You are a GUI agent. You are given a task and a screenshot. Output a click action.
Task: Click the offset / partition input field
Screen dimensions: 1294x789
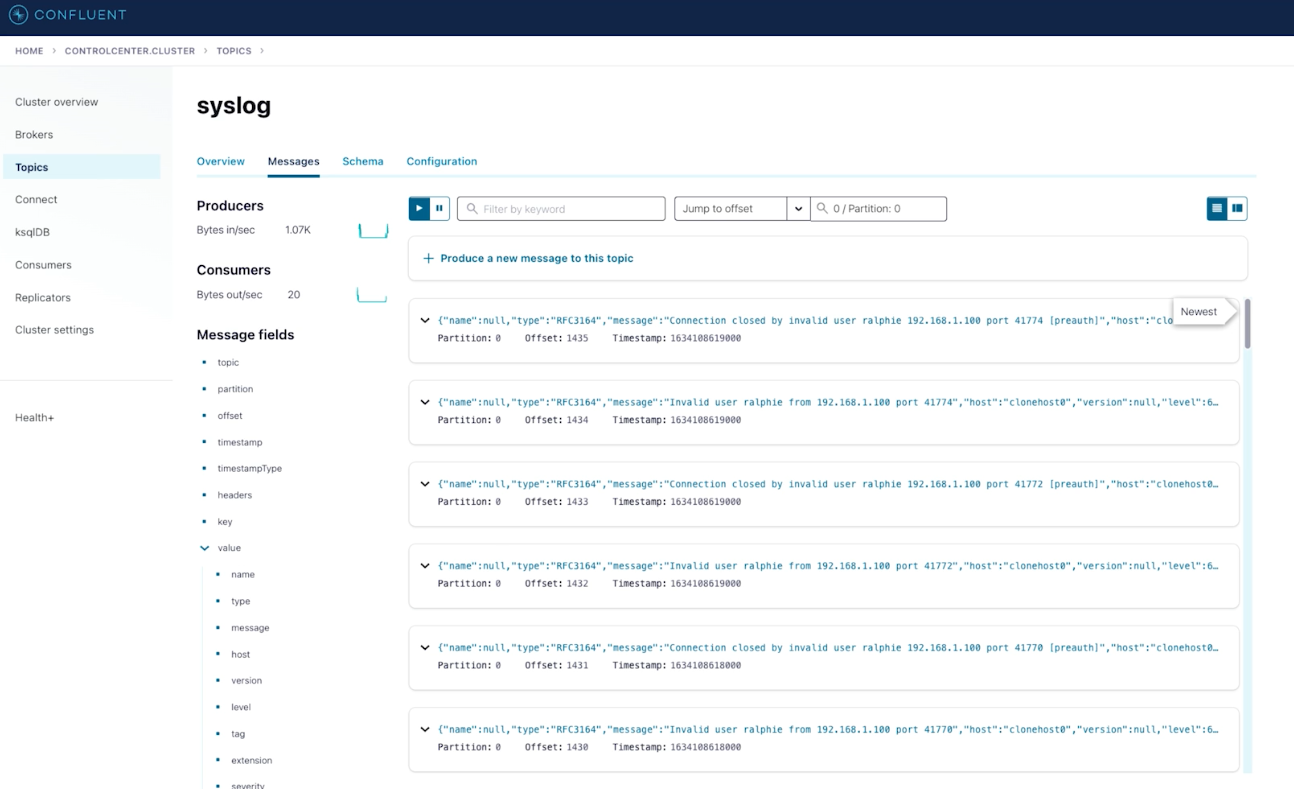(878, 208)
